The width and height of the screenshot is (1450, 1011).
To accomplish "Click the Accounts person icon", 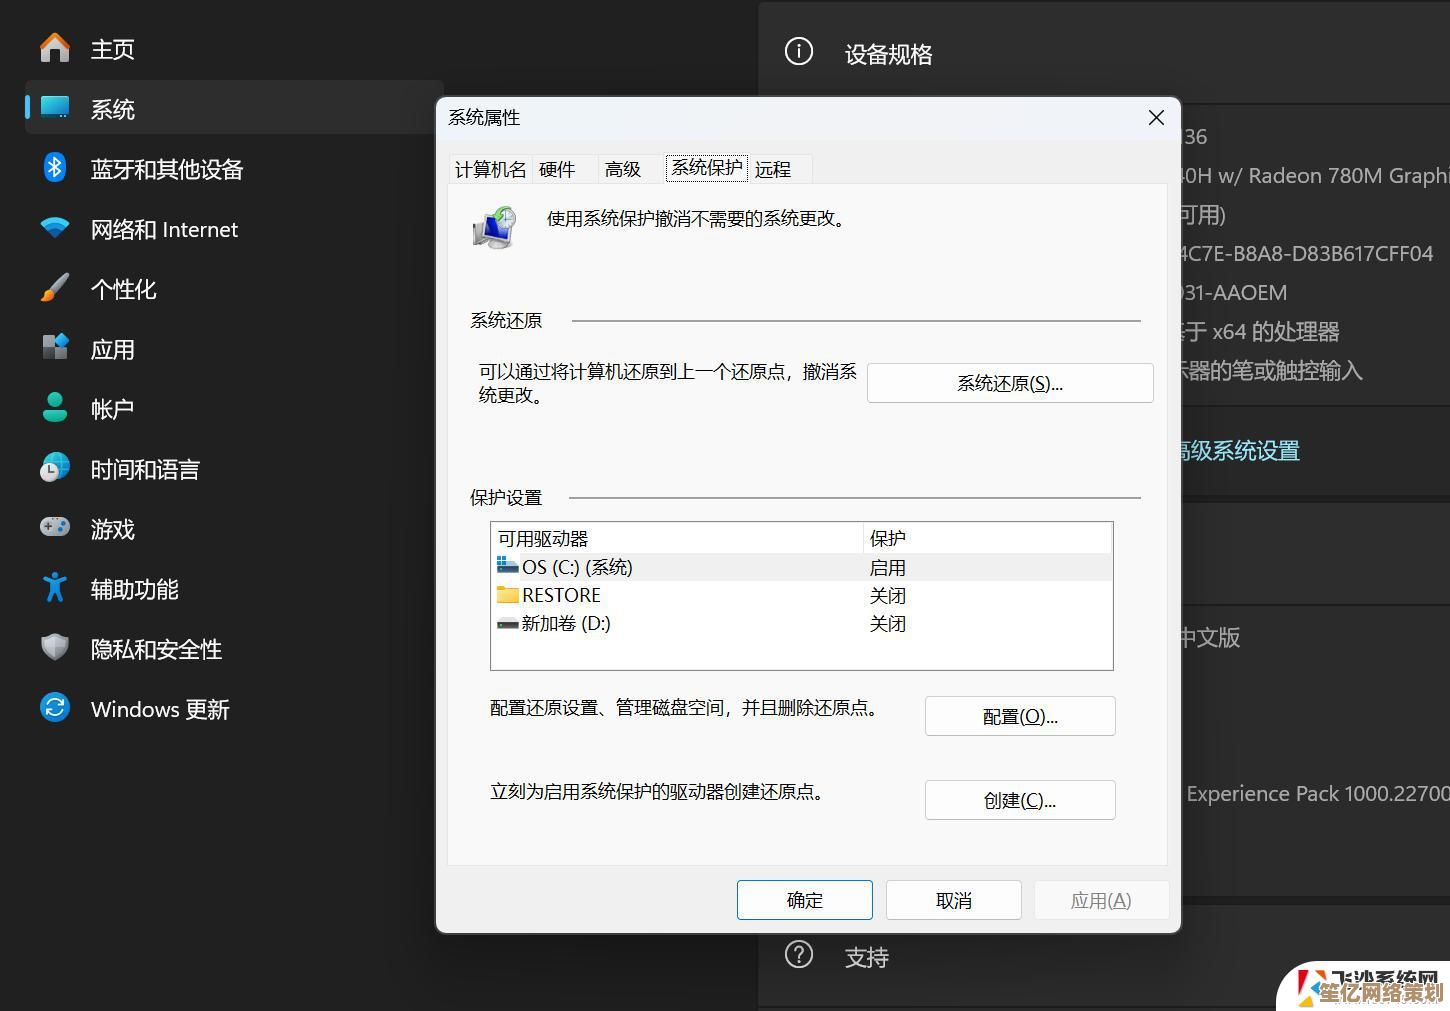I will pos(55,408).
